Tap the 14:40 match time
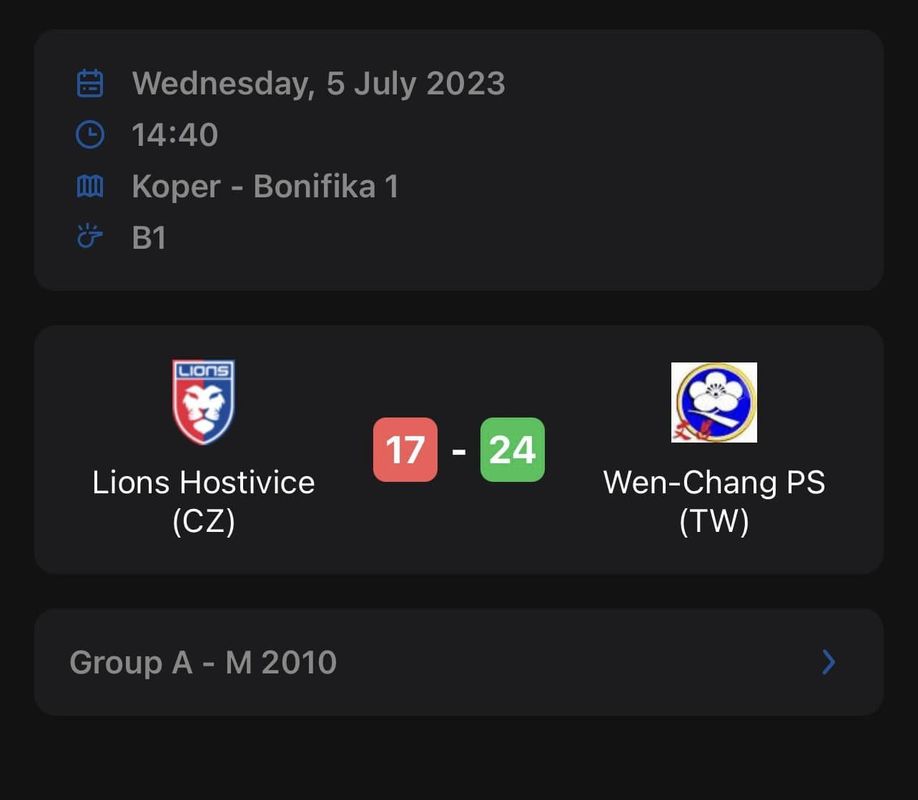 tap(175, 135)
